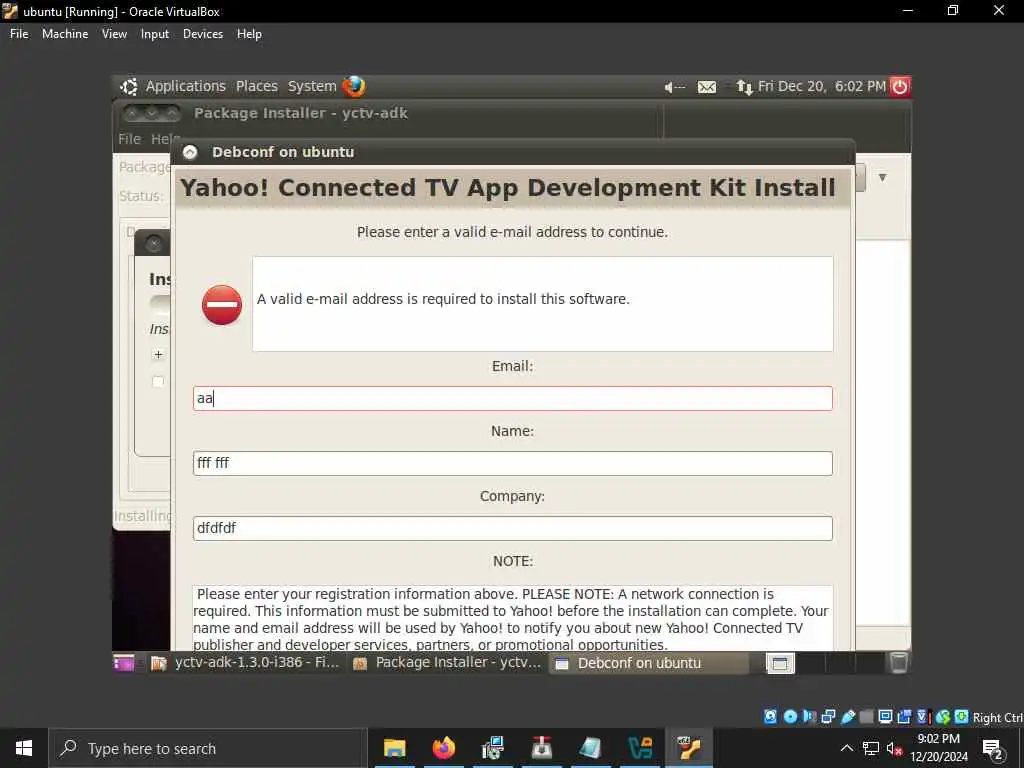Open the Ubuntu Places menu
Image resolution: width=1024 pixels, height=768 pixels.
coord(257,86)
